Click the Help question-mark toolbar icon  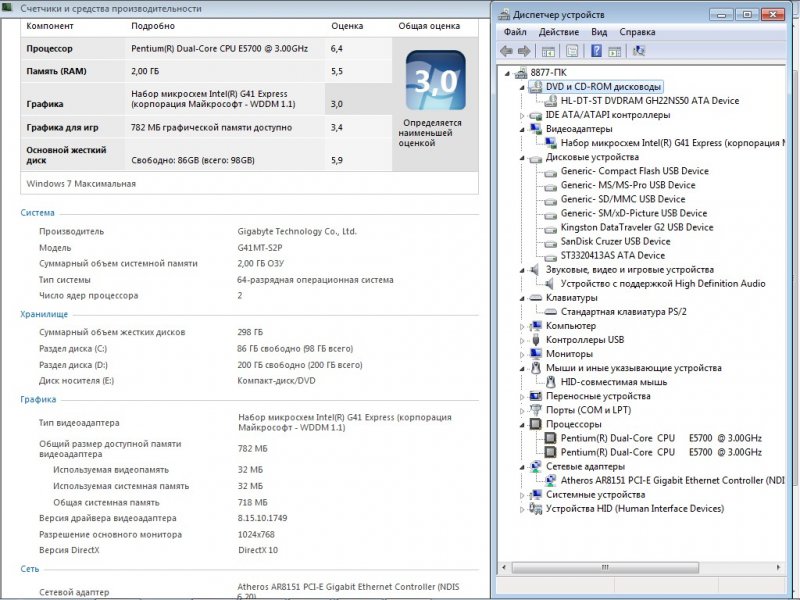pyautogui.click(x=597, y=51)
